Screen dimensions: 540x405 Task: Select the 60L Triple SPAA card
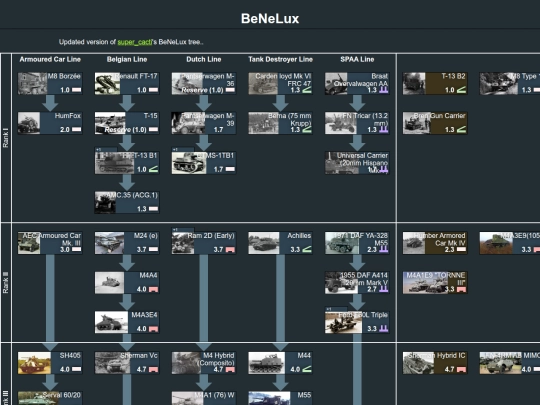[357, 322]
